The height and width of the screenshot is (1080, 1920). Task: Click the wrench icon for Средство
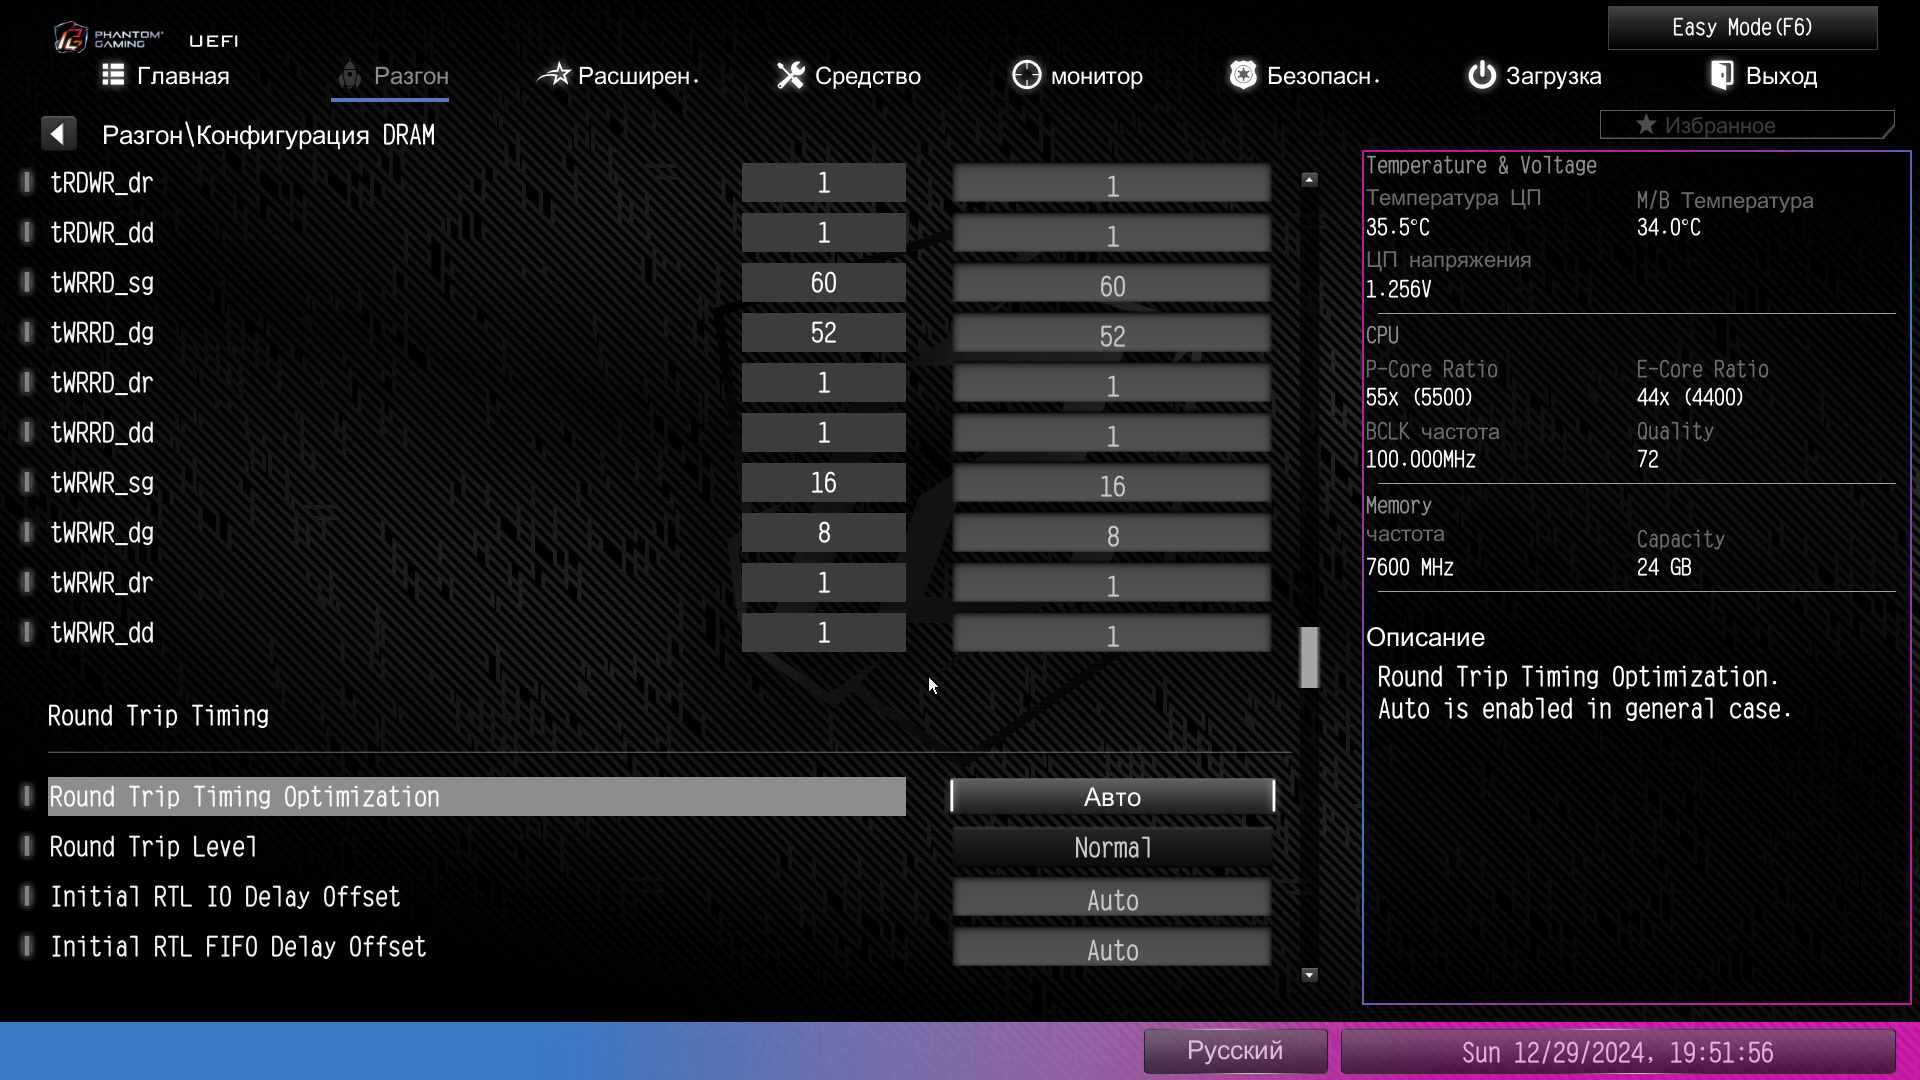(790, 76)
